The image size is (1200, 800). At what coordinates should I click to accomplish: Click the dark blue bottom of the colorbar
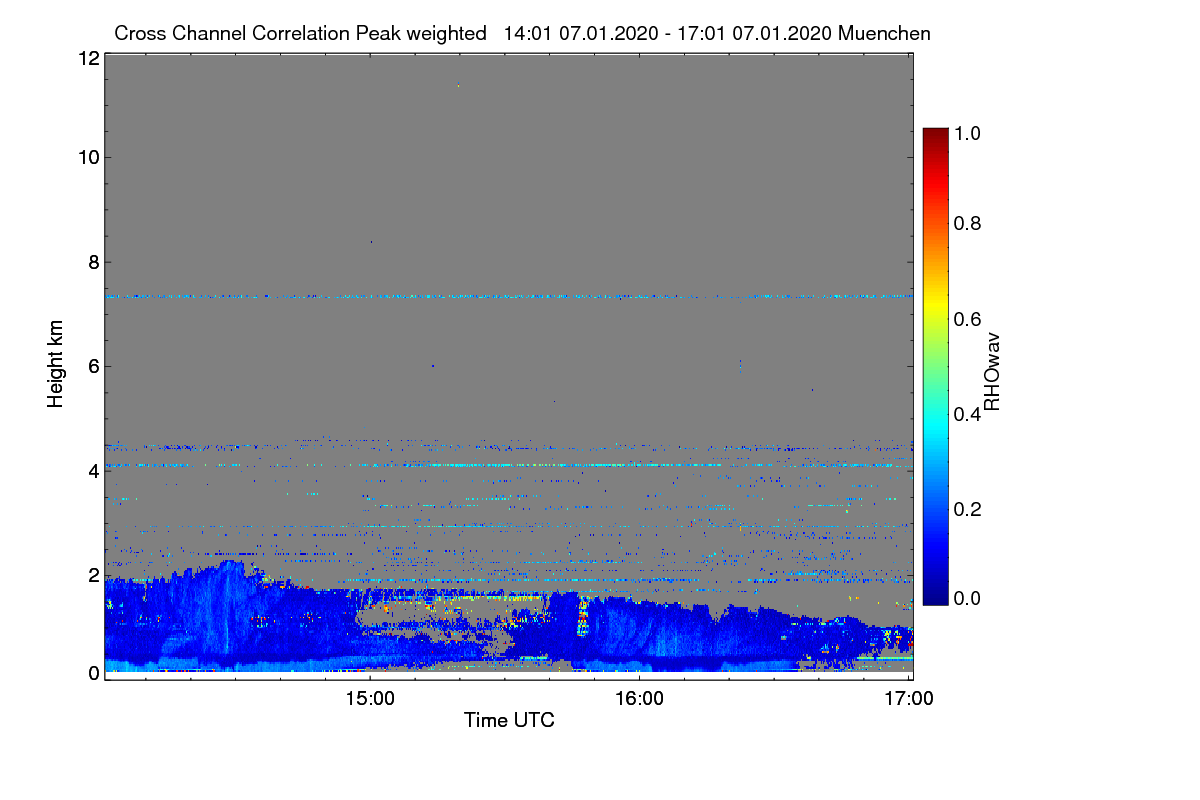tap(935, 597)
